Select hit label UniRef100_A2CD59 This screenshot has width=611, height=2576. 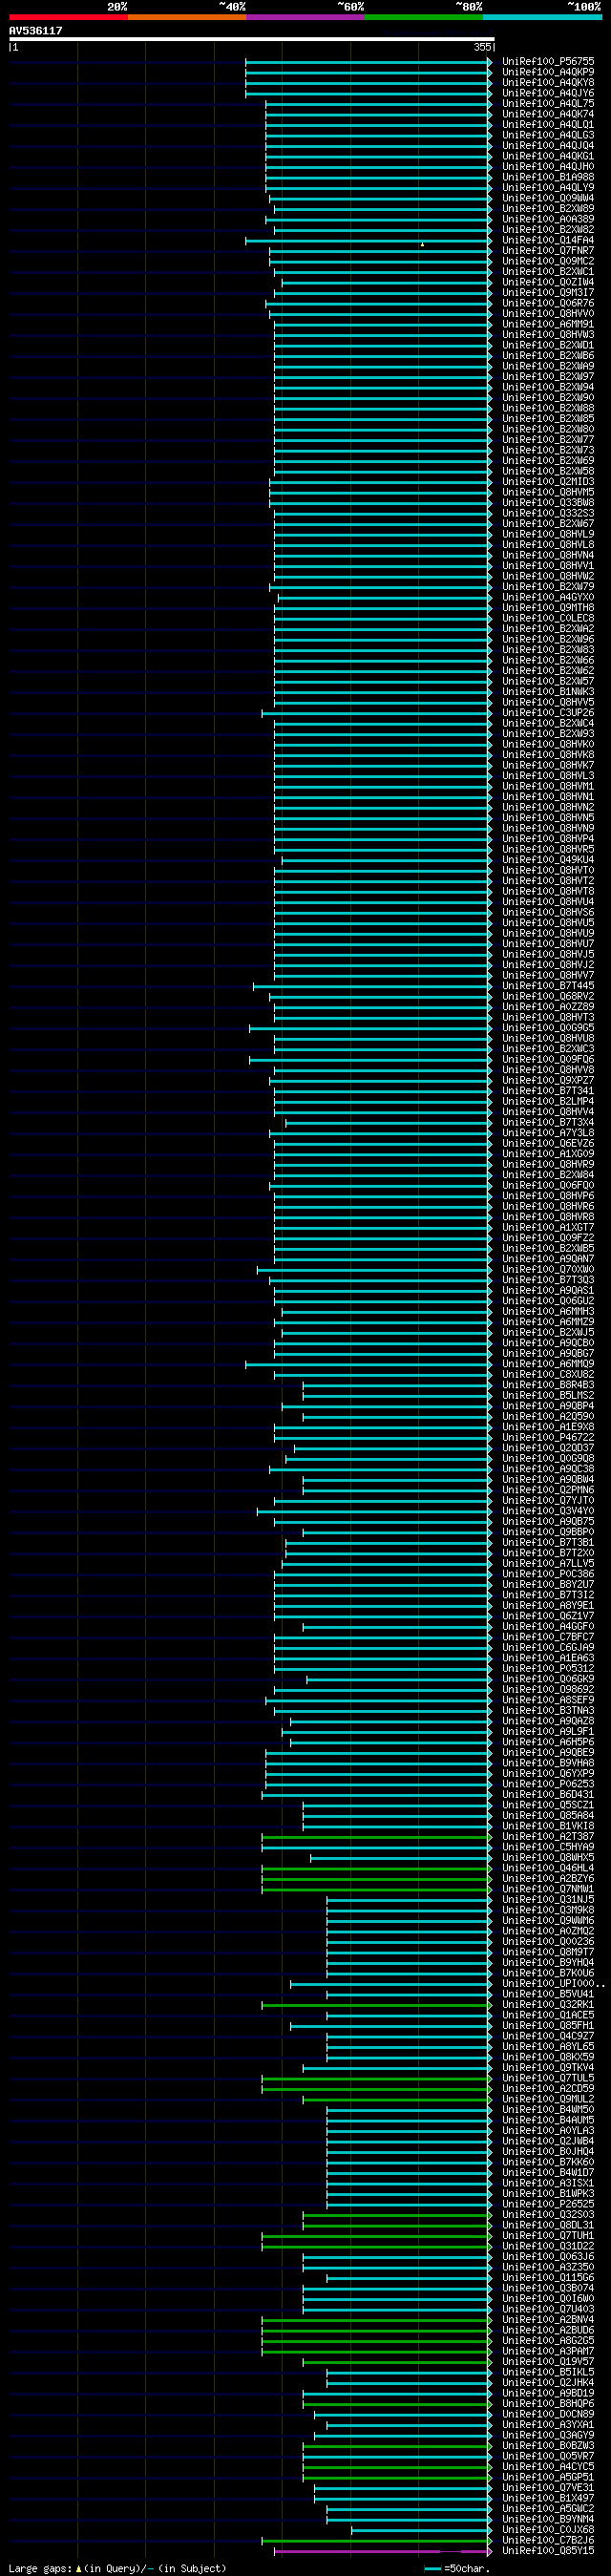[x=548, y=2089]
